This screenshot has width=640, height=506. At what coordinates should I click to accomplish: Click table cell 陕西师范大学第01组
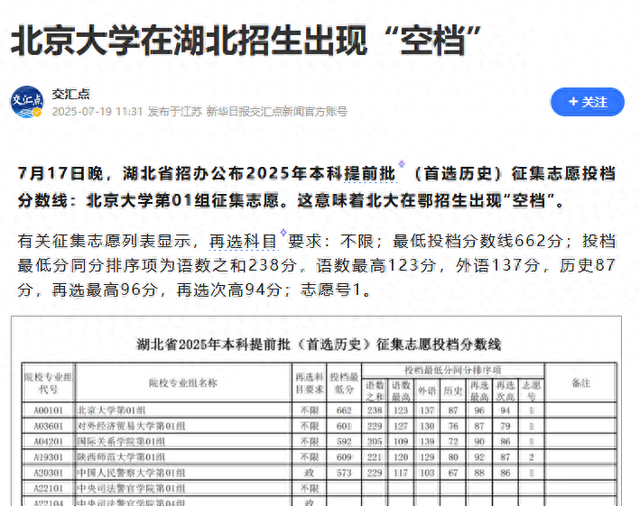tap(183, 457)
